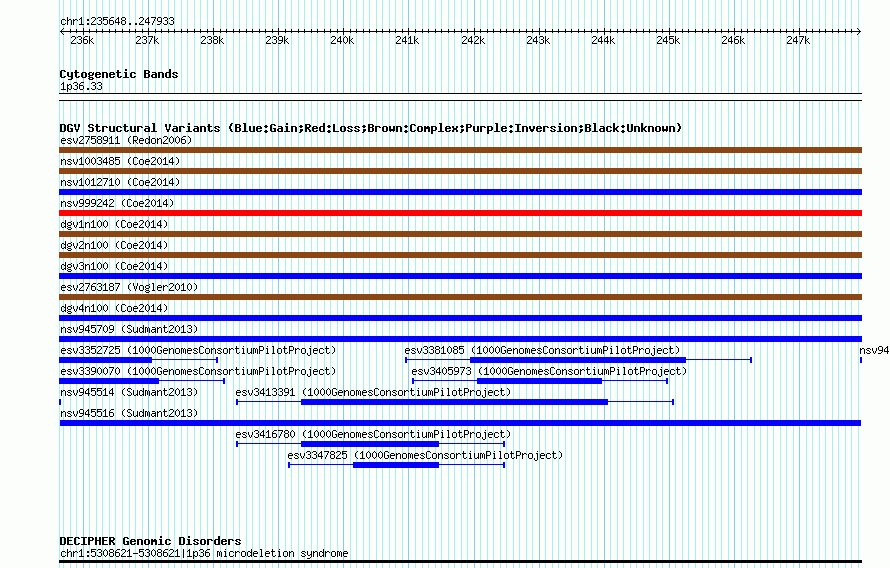The width and height of the screenshot is (890, 568).
Task: Click the 1p36.33 band label
Action: pyautogui.click(x=81, y=86)
